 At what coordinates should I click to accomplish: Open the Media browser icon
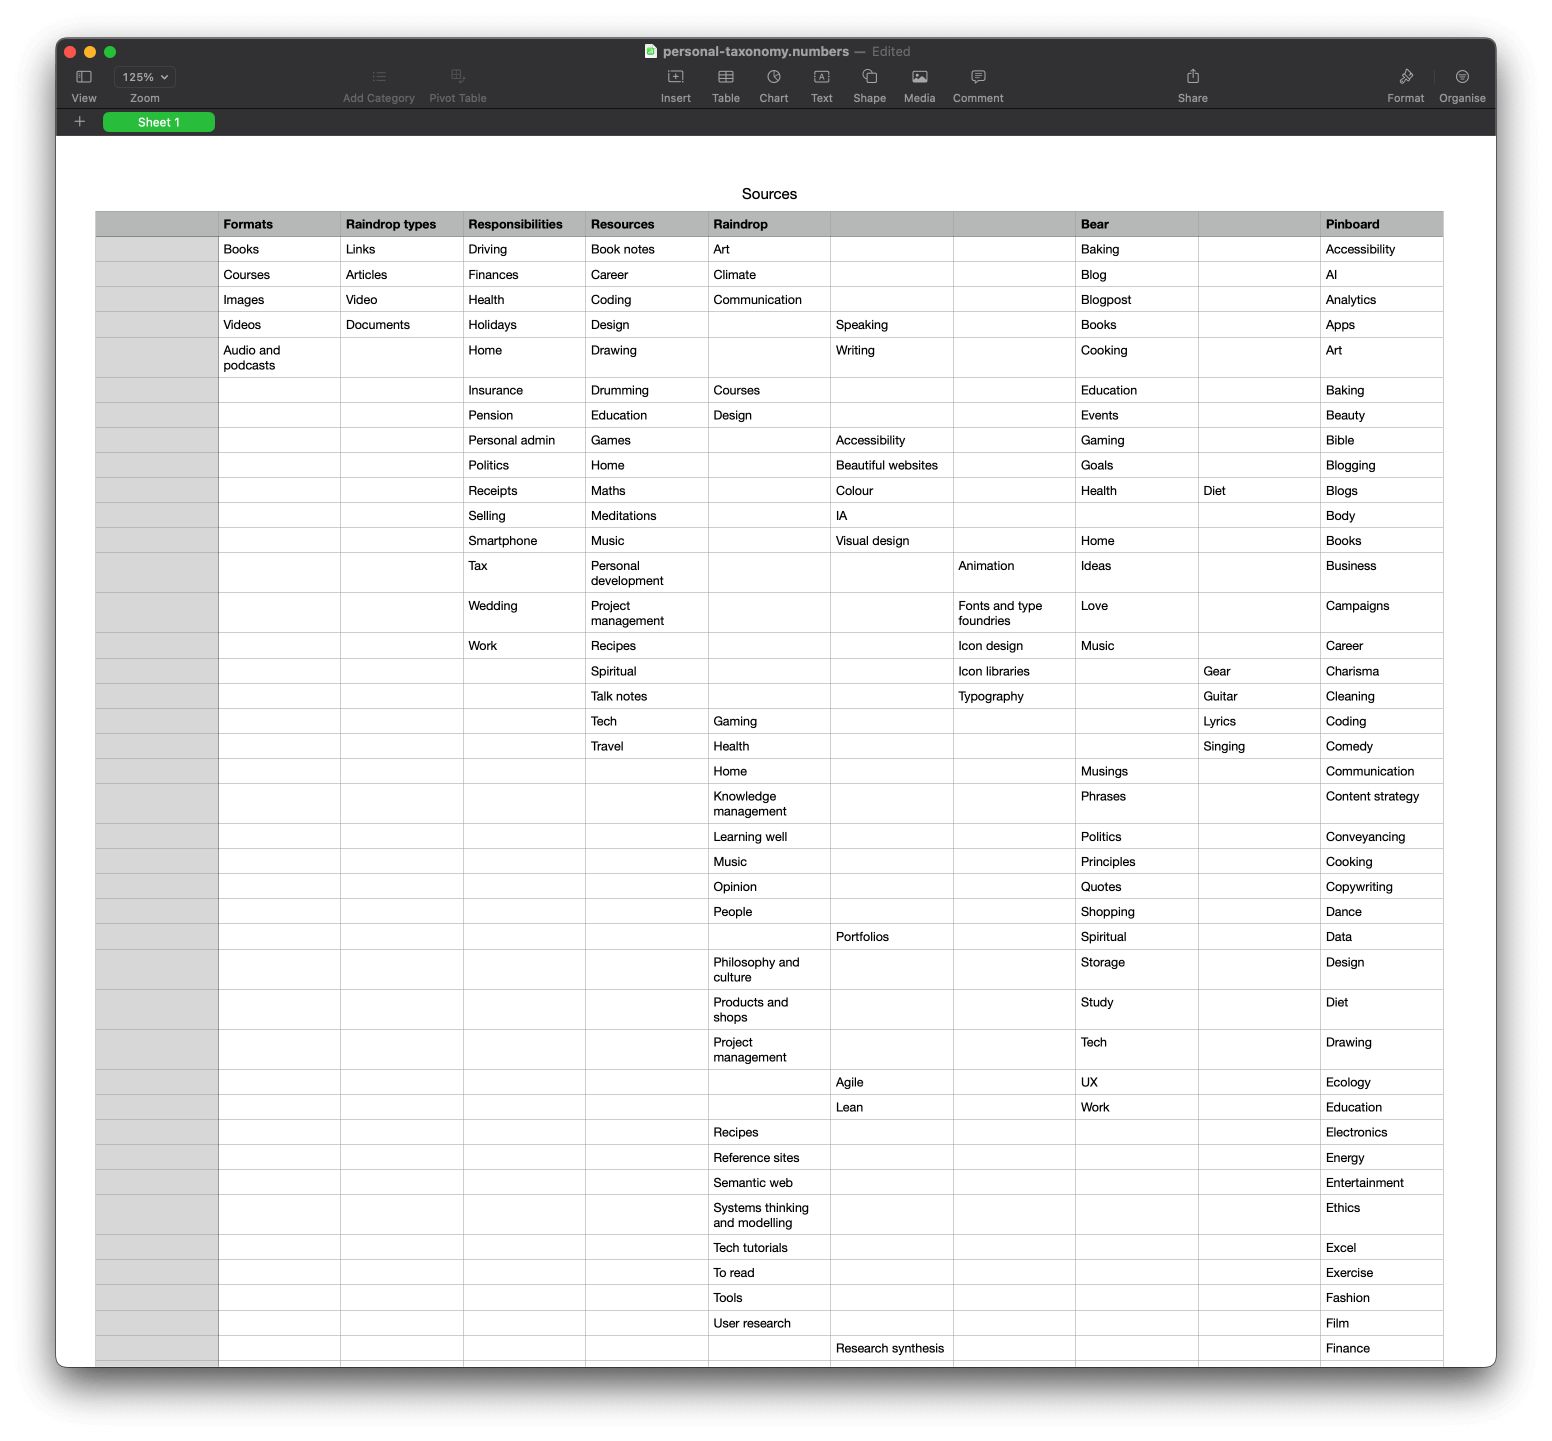coord(919,84)
